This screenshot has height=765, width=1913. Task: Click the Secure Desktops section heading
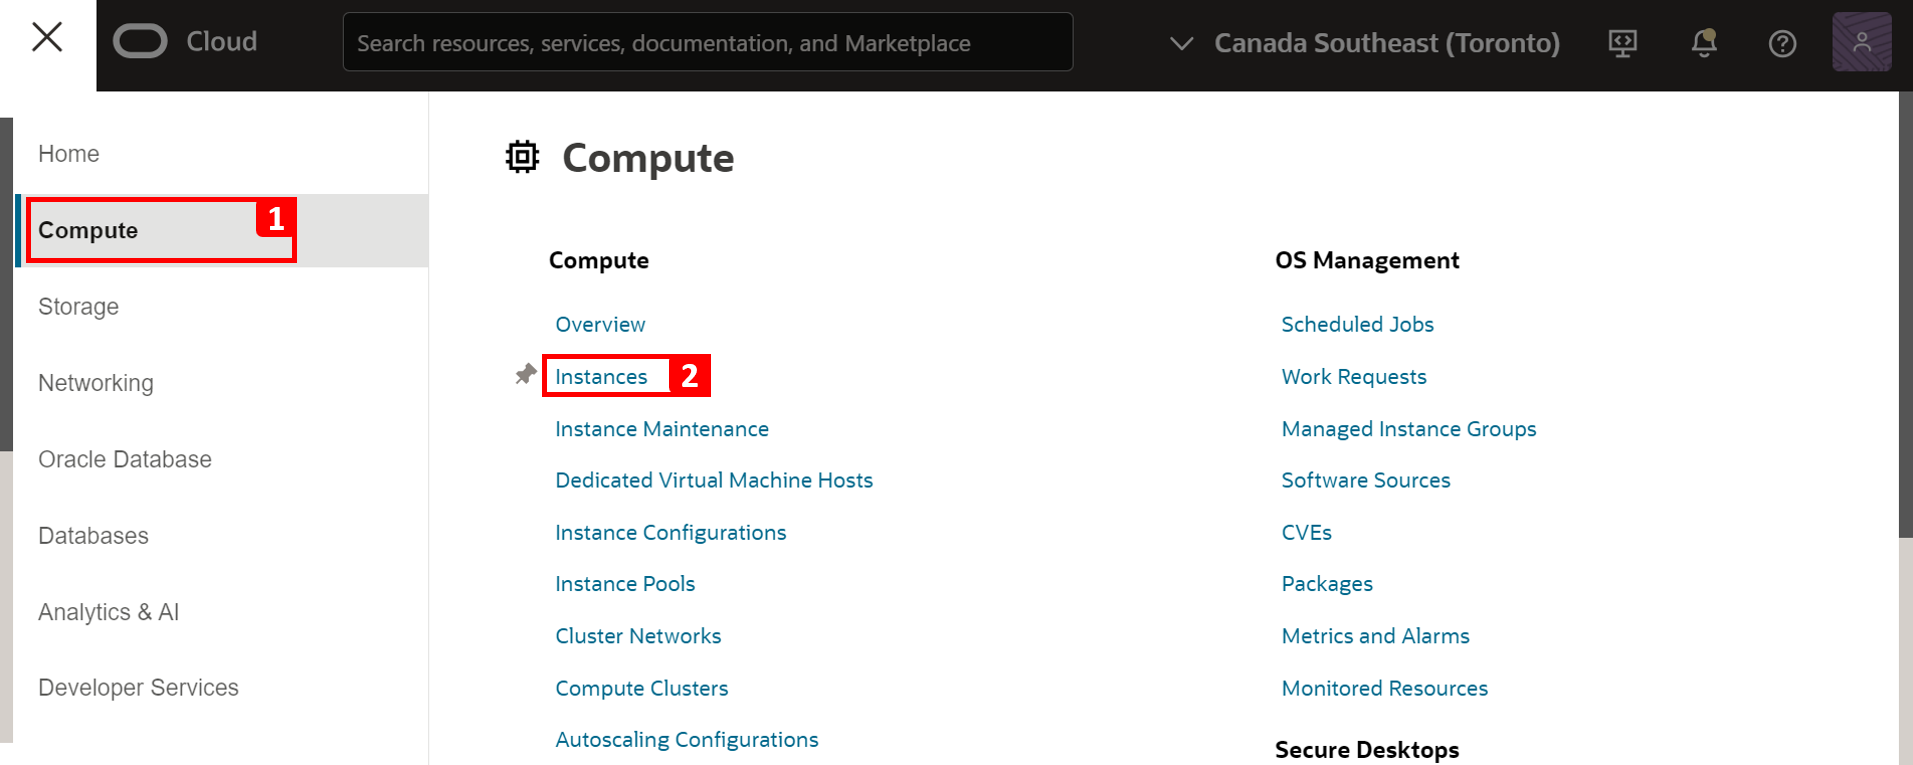click(1366, 749)
